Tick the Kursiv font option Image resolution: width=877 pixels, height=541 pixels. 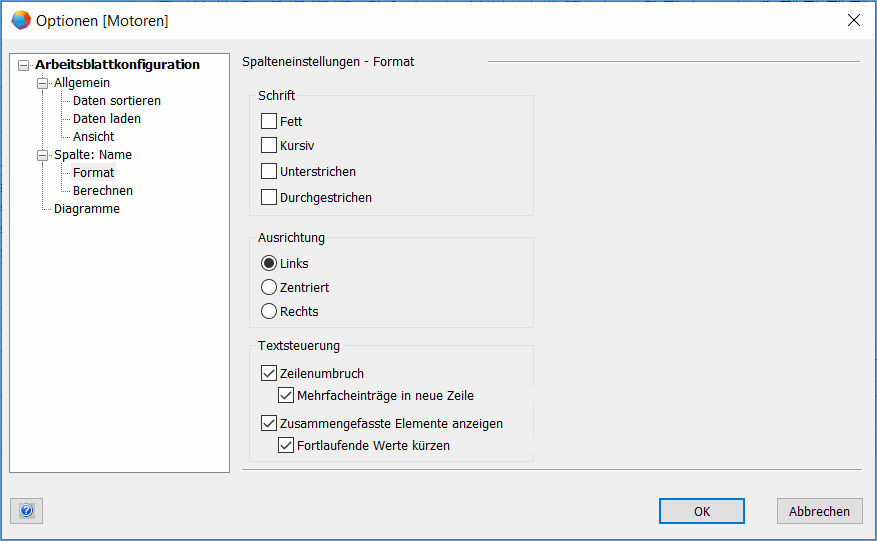269,146
